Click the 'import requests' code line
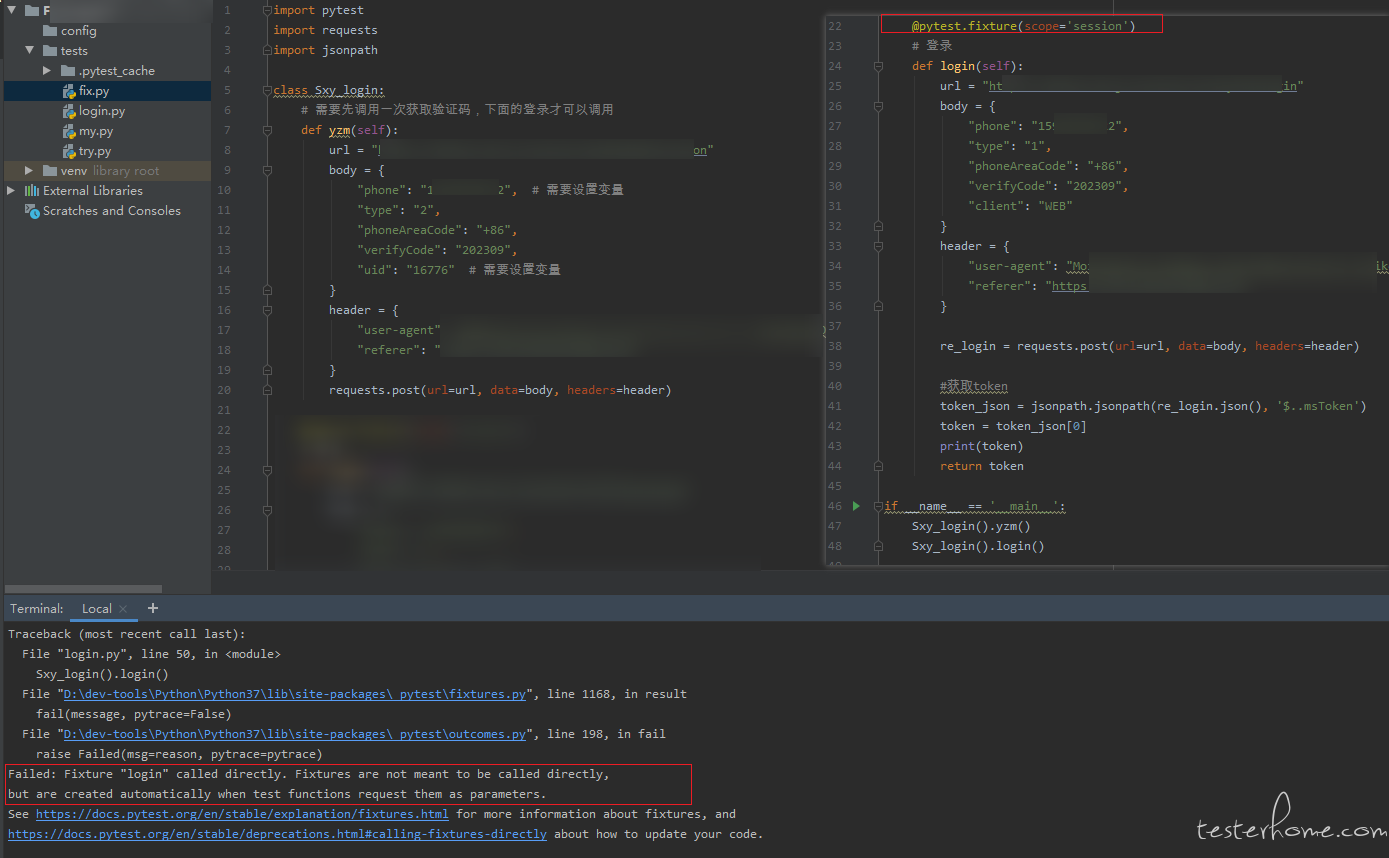 pos(326,30)
